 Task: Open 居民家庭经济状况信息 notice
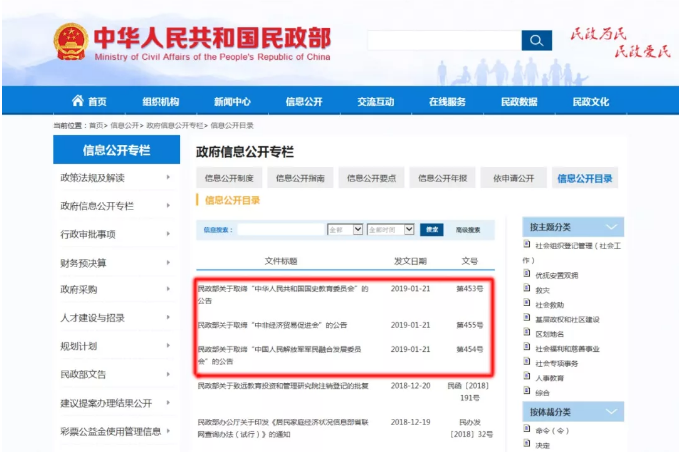[x=283, y=428]
